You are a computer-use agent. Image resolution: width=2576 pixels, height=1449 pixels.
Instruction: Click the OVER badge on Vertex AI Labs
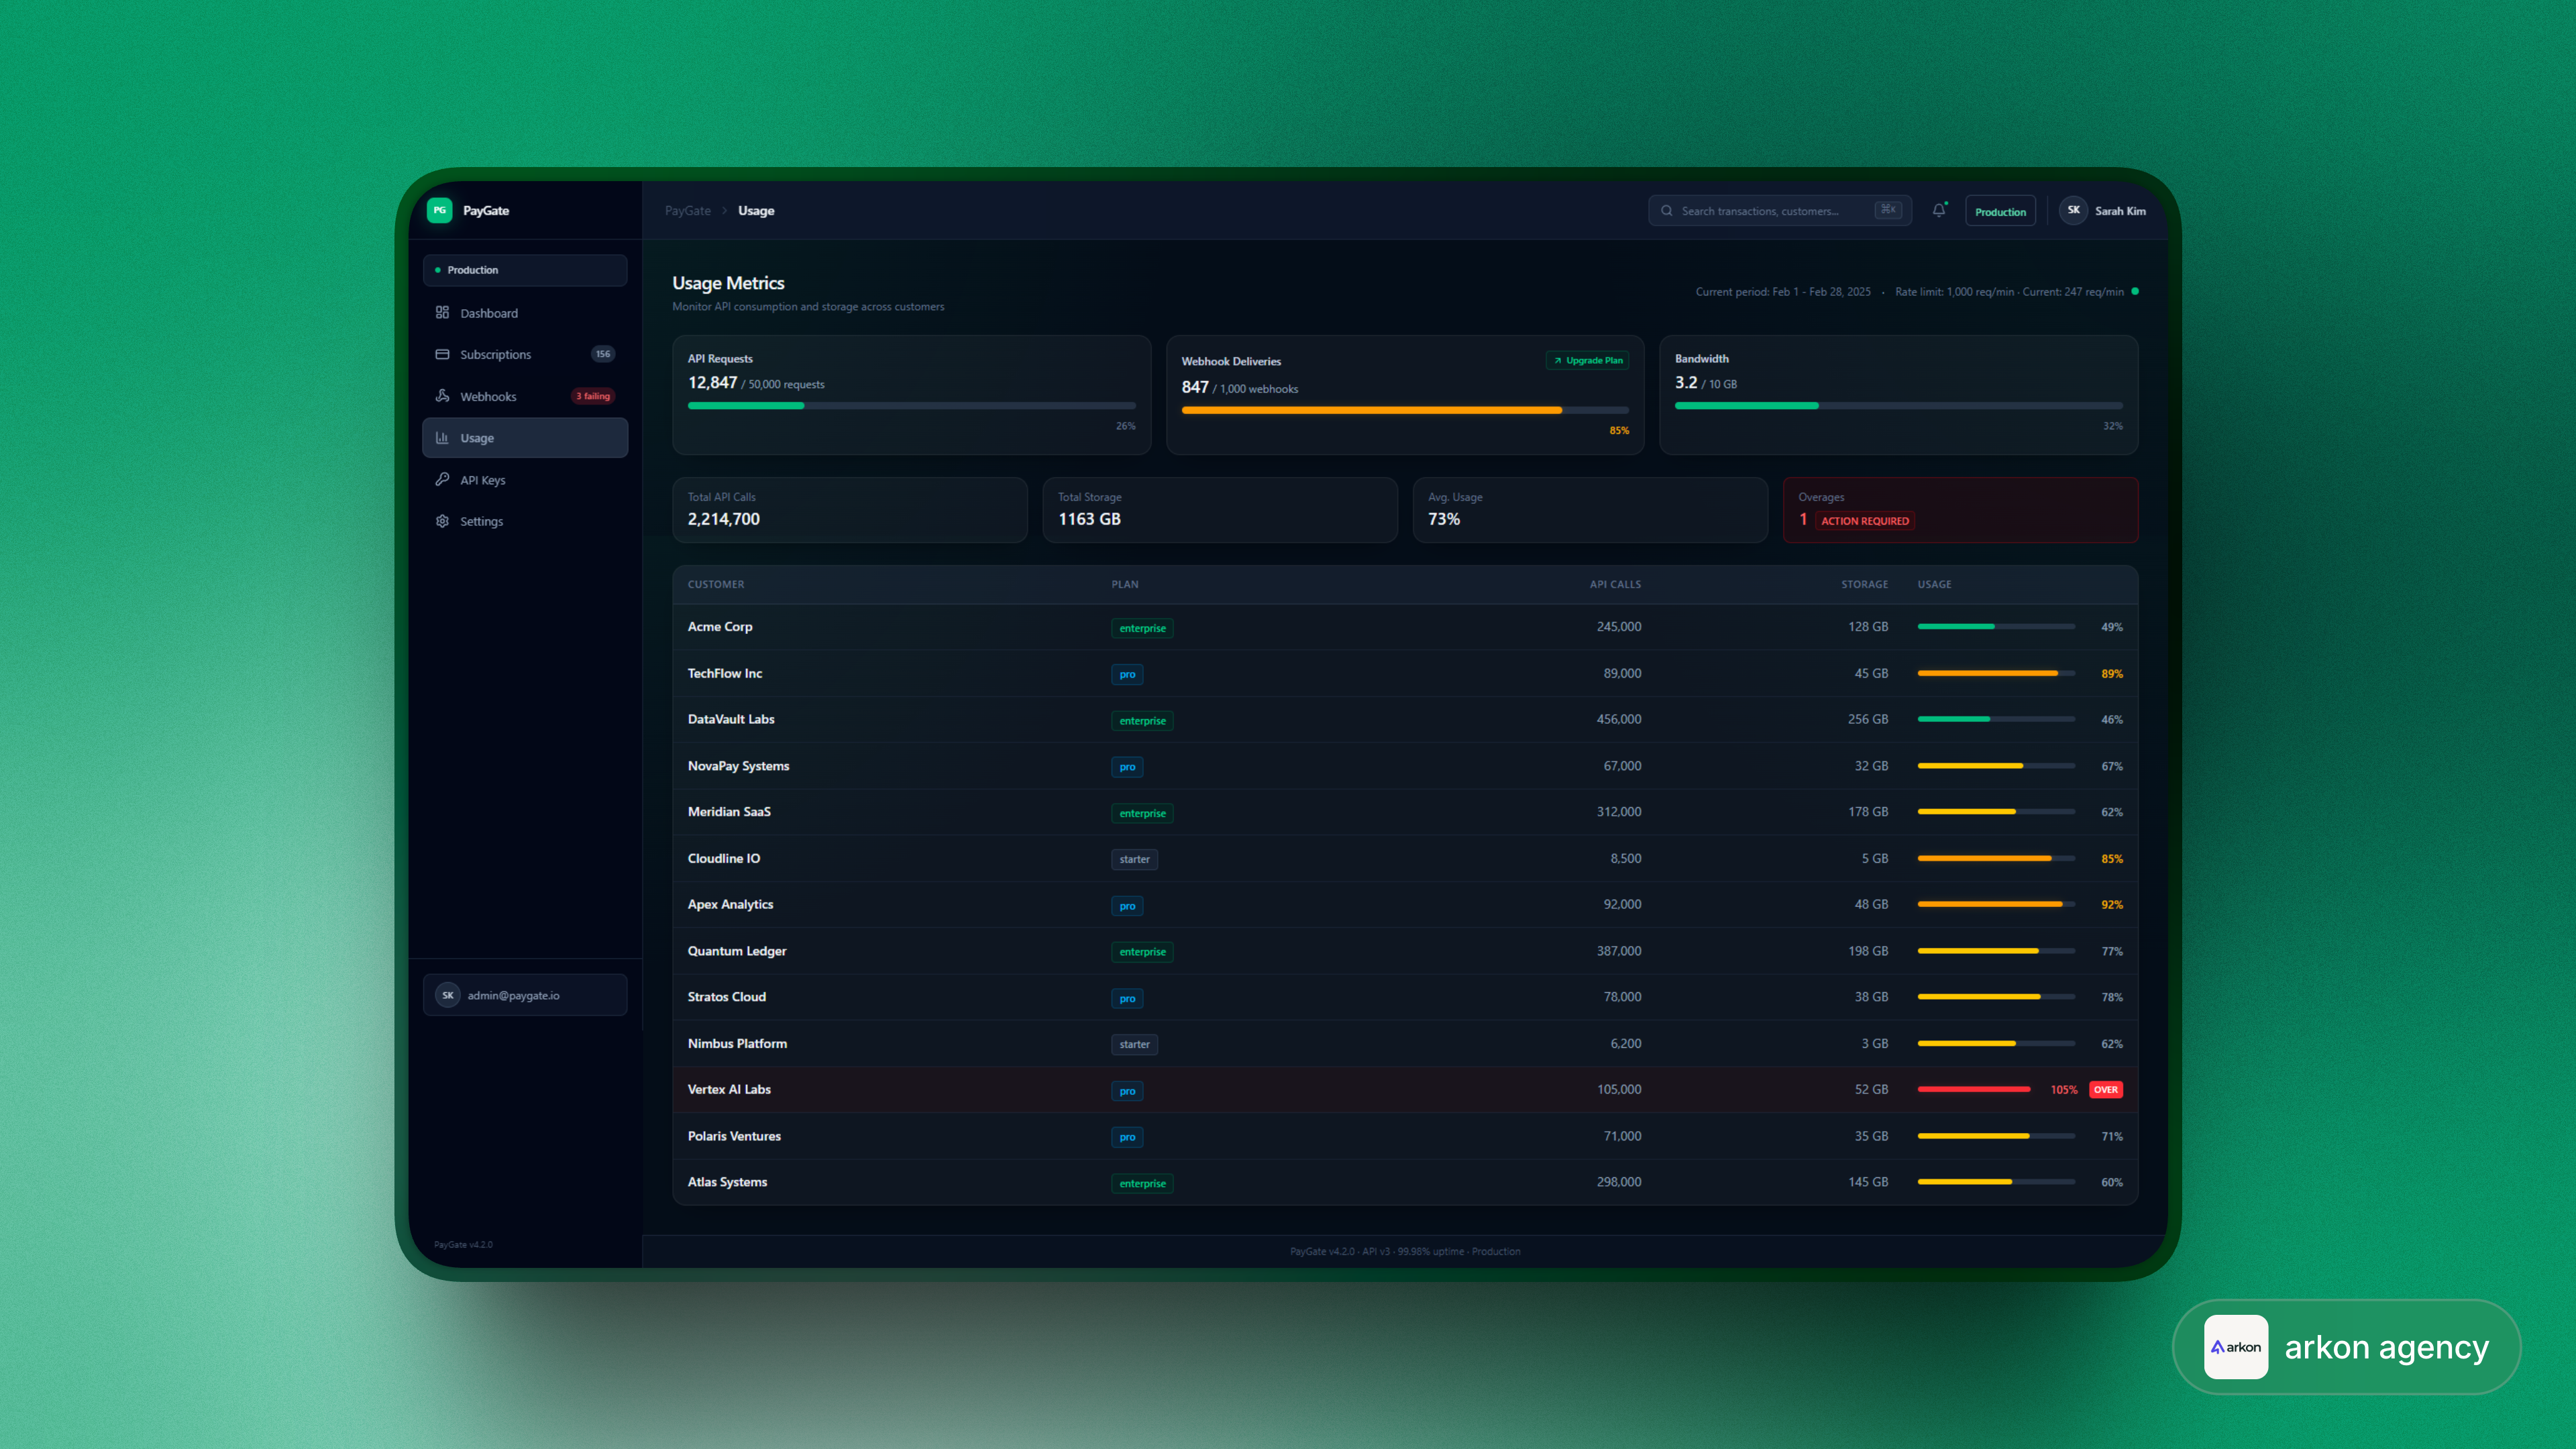2106,1090
